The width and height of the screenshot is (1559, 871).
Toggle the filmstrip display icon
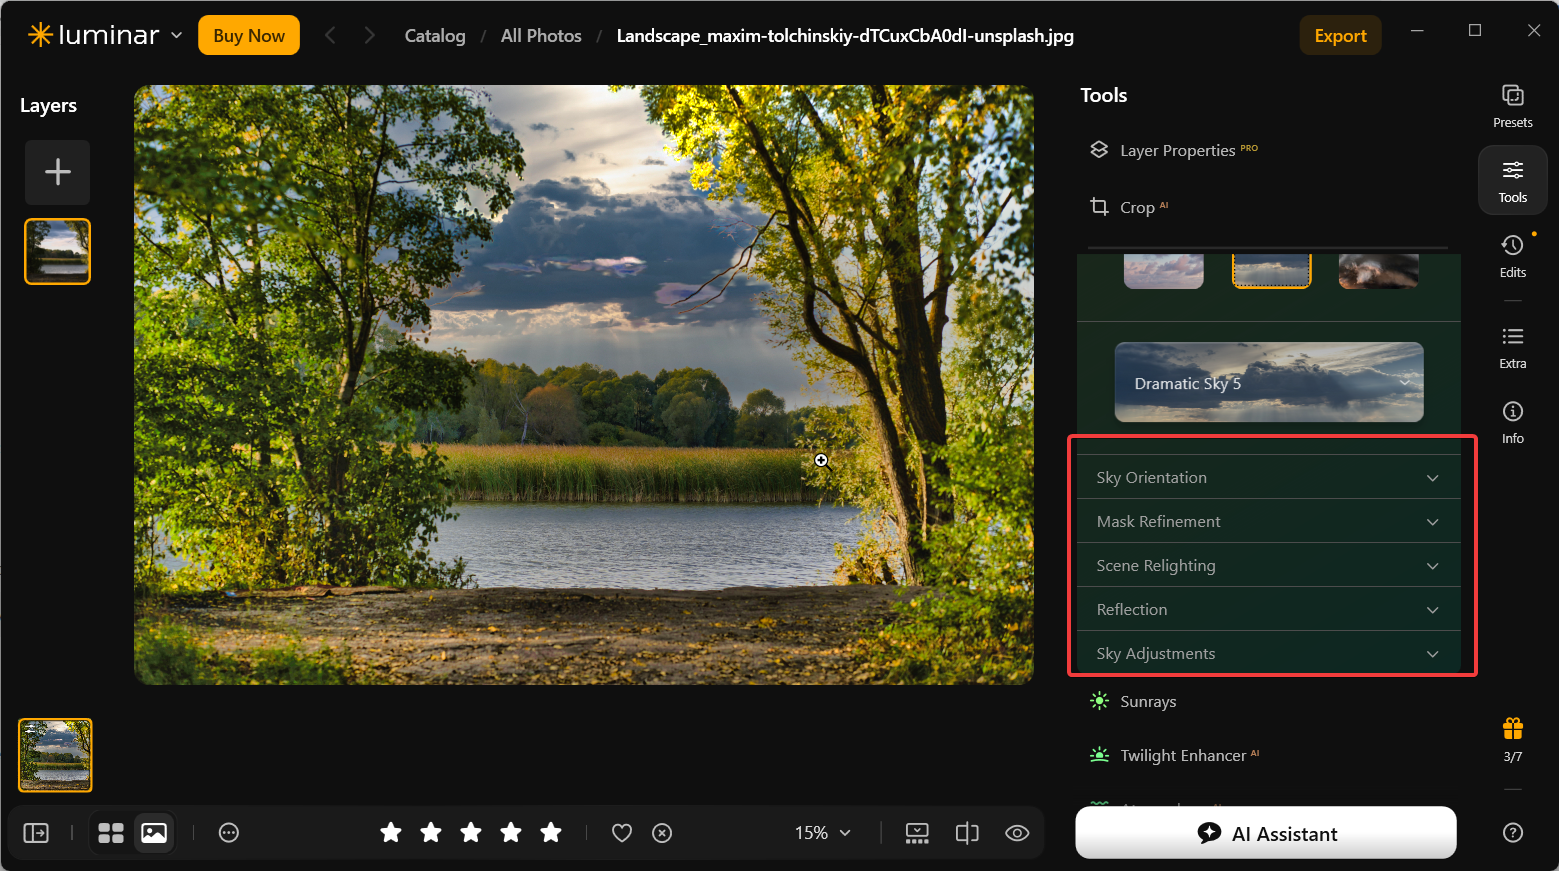point(917,833)
